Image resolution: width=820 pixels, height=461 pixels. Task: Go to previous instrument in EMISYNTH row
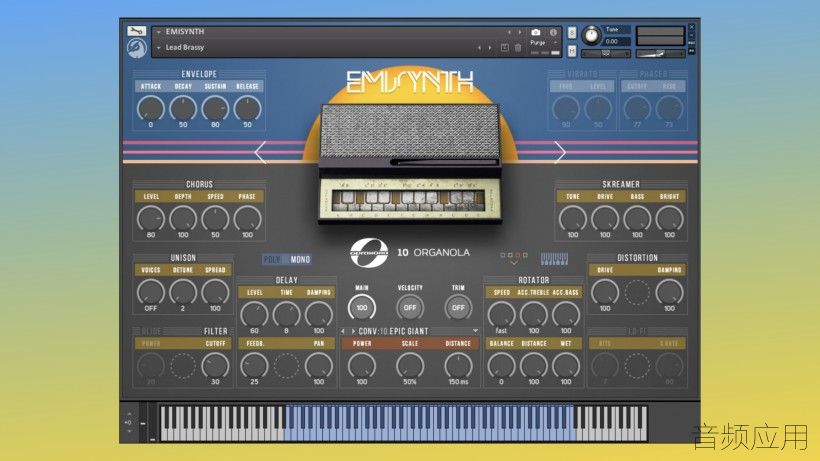click(x=509, y=32)
